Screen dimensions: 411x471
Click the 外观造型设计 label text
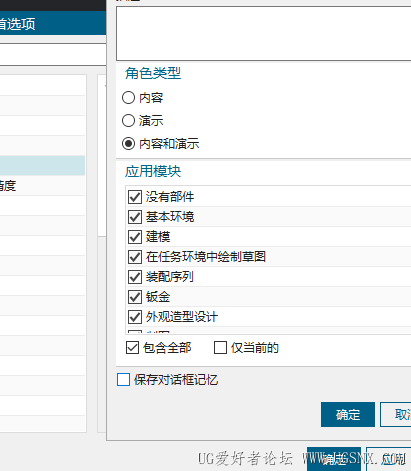click(x=182, y=317)
